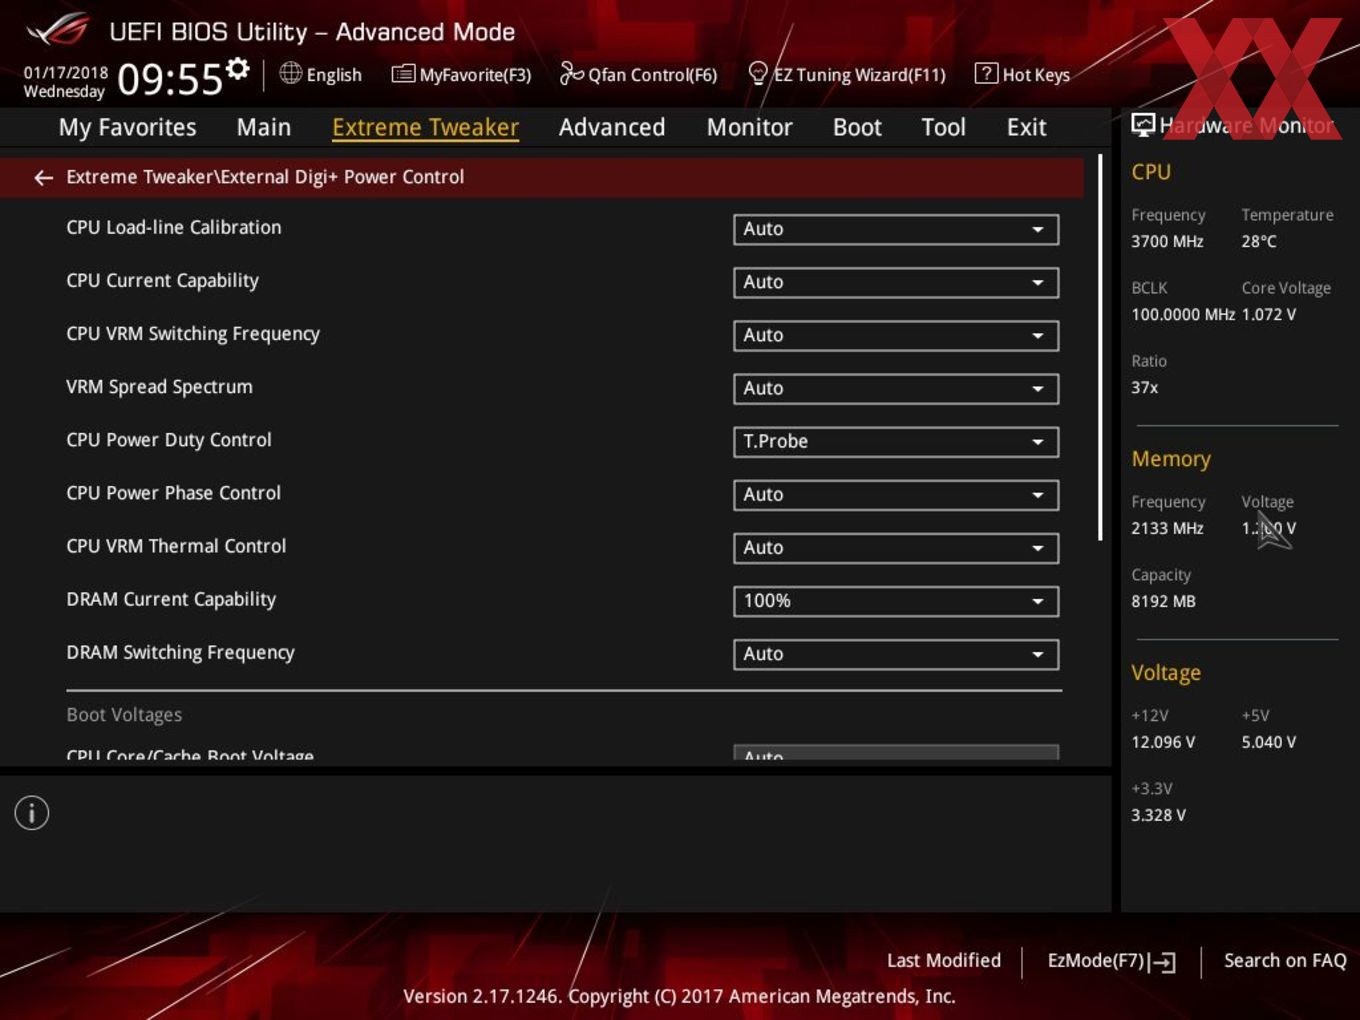Click memory capacity 8192 MB
Screen dimensions: 1360x1020
1163,601
